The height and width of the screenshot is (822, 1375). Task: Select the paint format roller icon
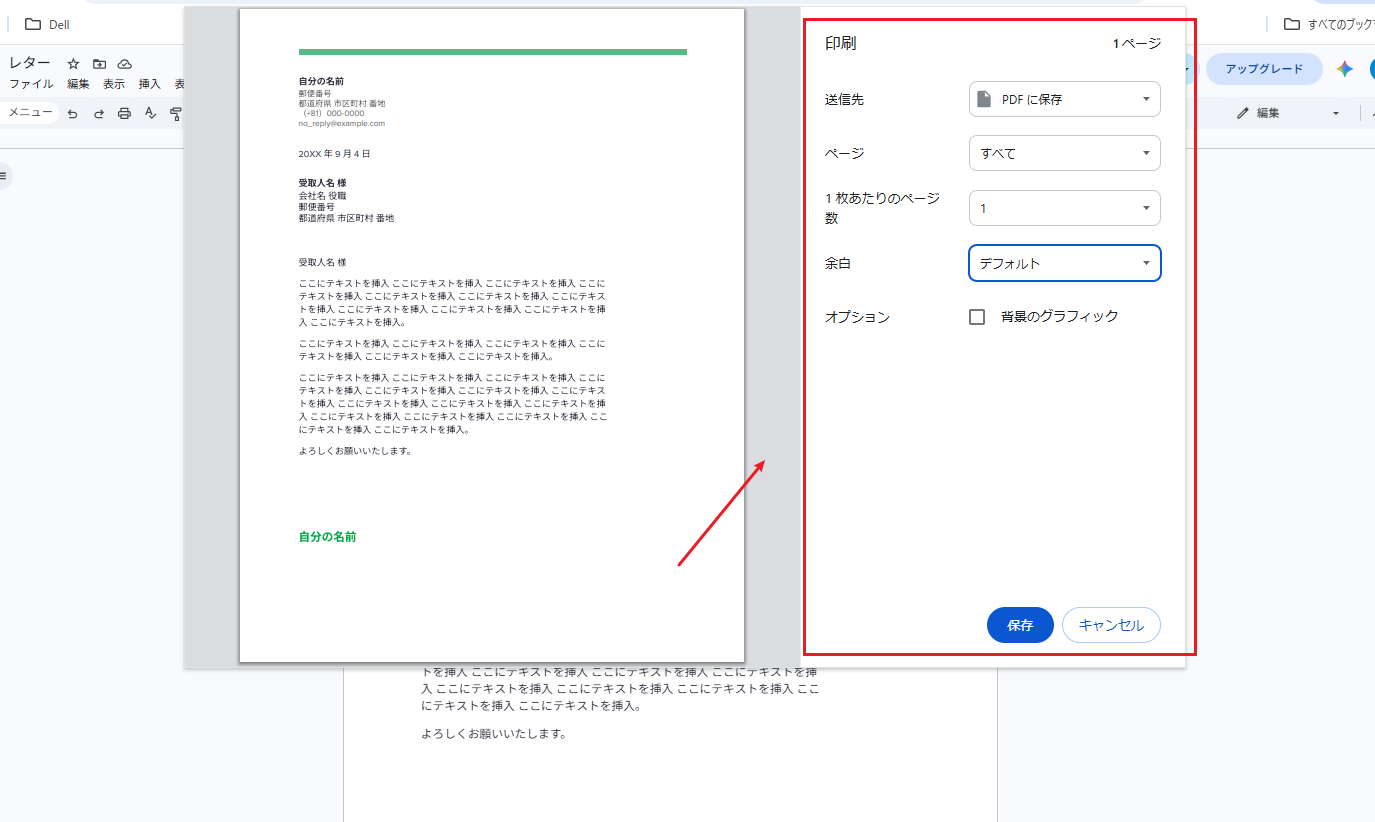[176, 113]
